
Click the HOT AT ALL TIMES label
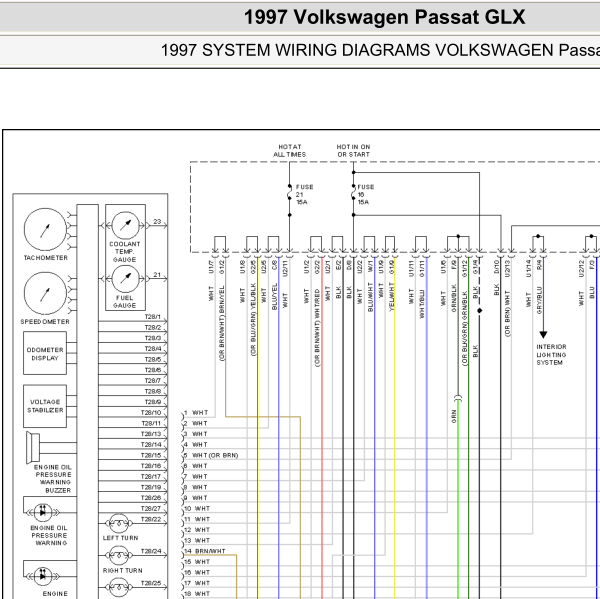[x=290, y=150]
